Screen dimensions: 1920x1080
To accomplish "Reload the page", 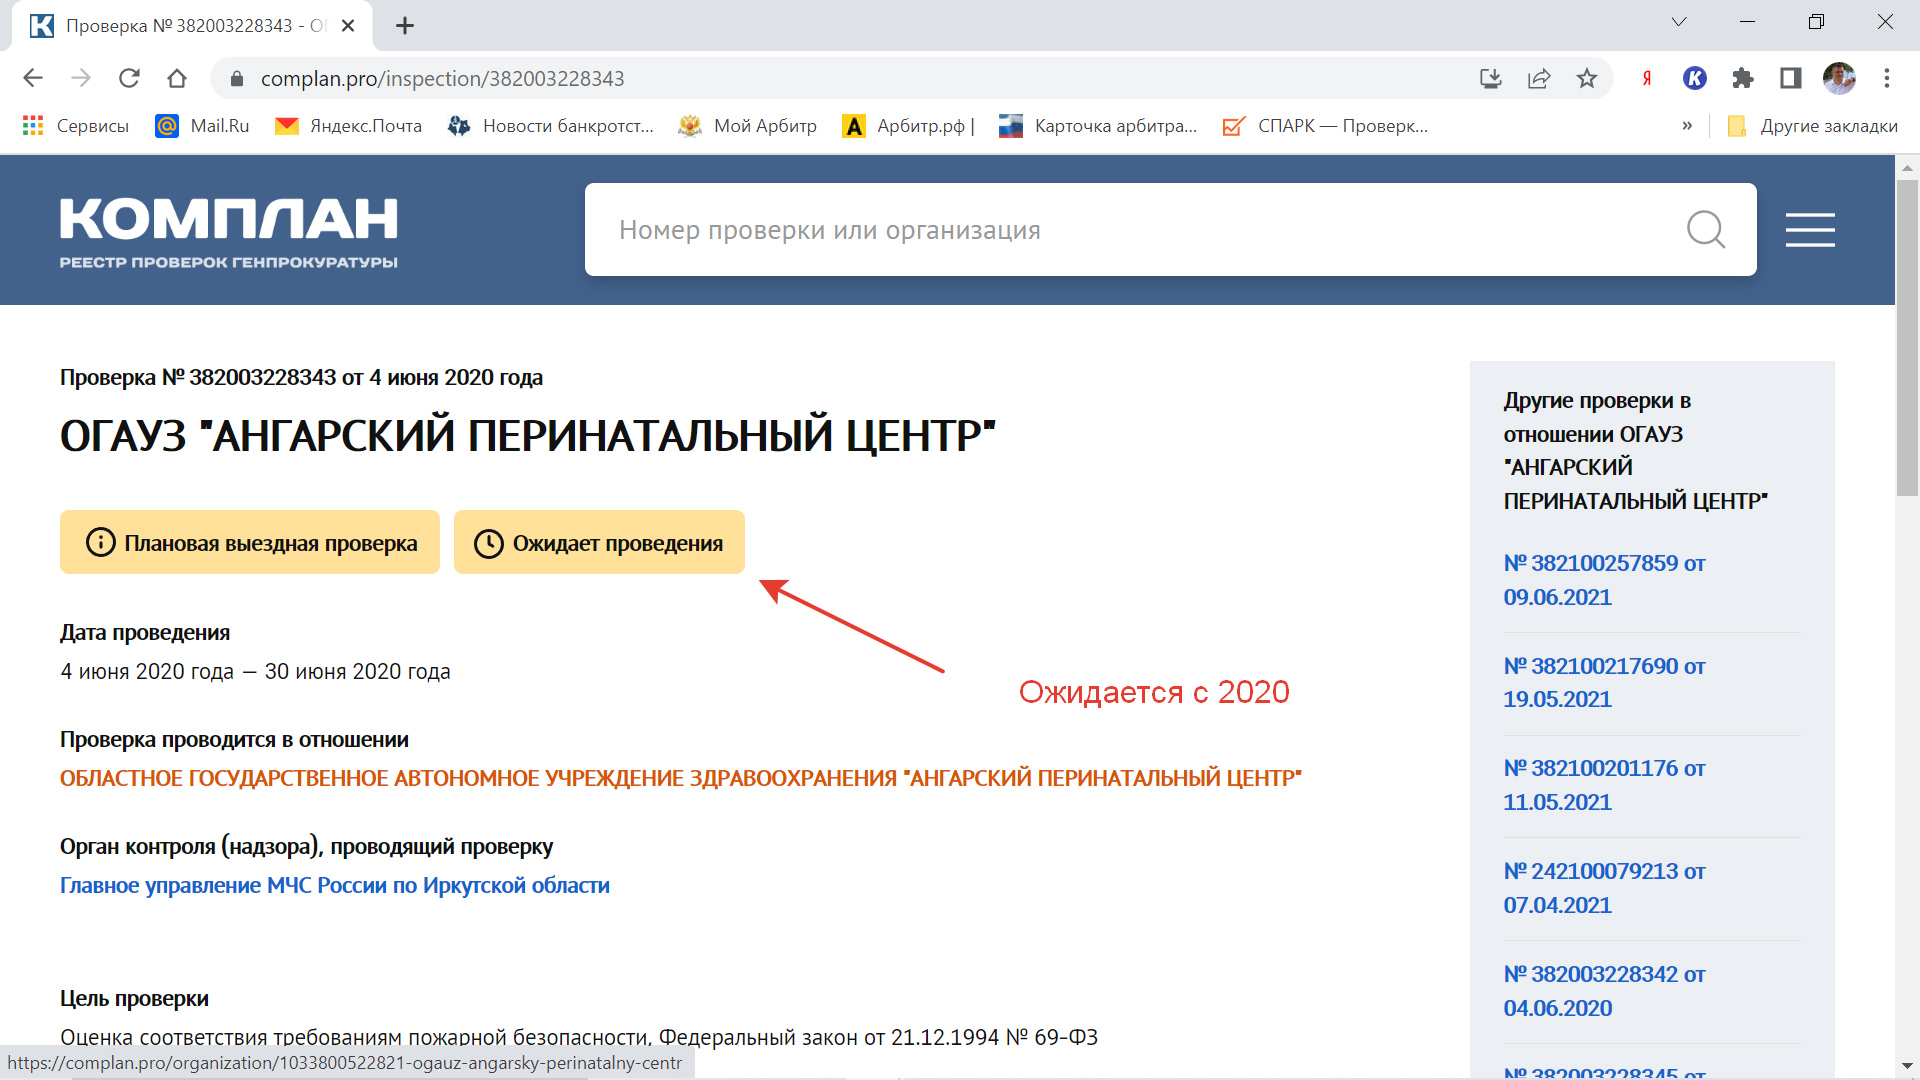I will pyautogui.click(x=129, y=78).
